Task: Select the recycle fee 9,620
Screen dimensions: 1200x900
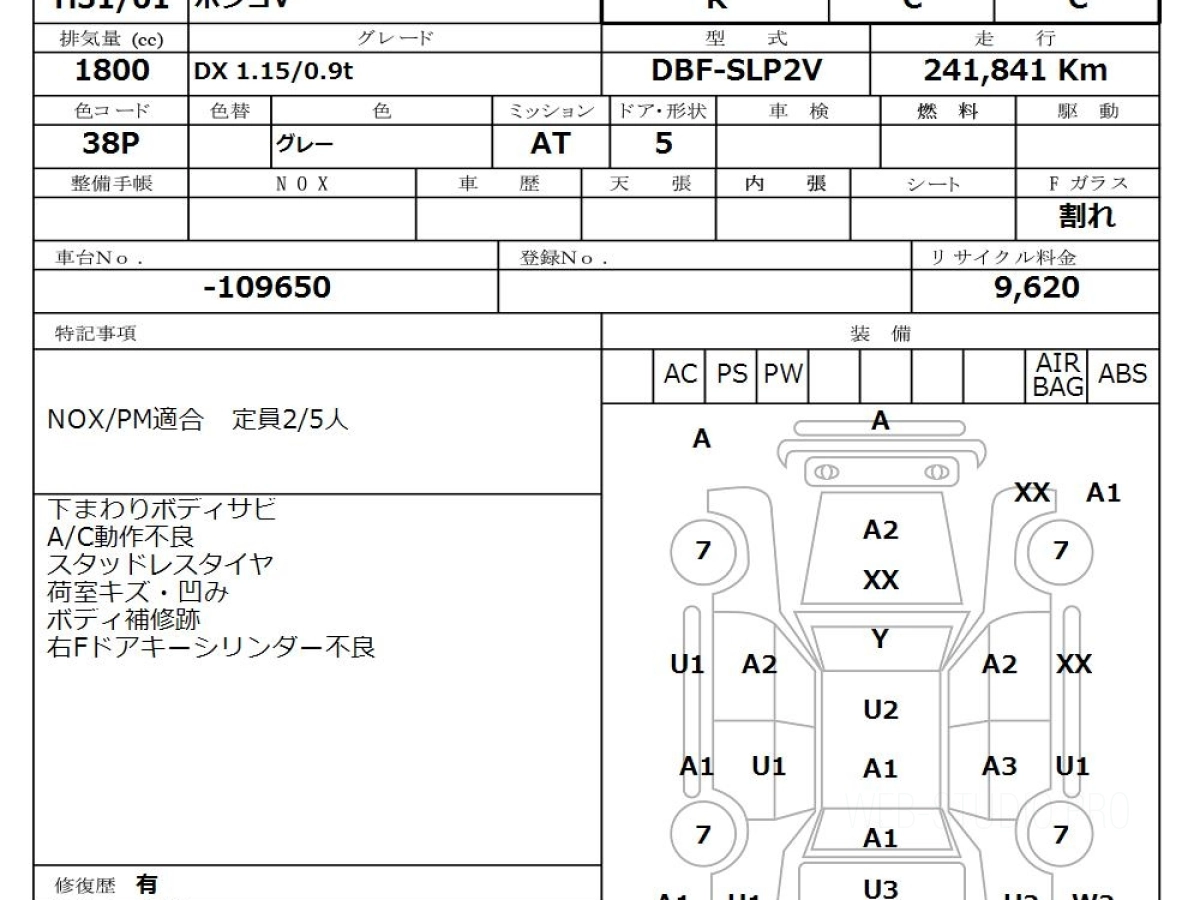Action: click(1038, 289)
